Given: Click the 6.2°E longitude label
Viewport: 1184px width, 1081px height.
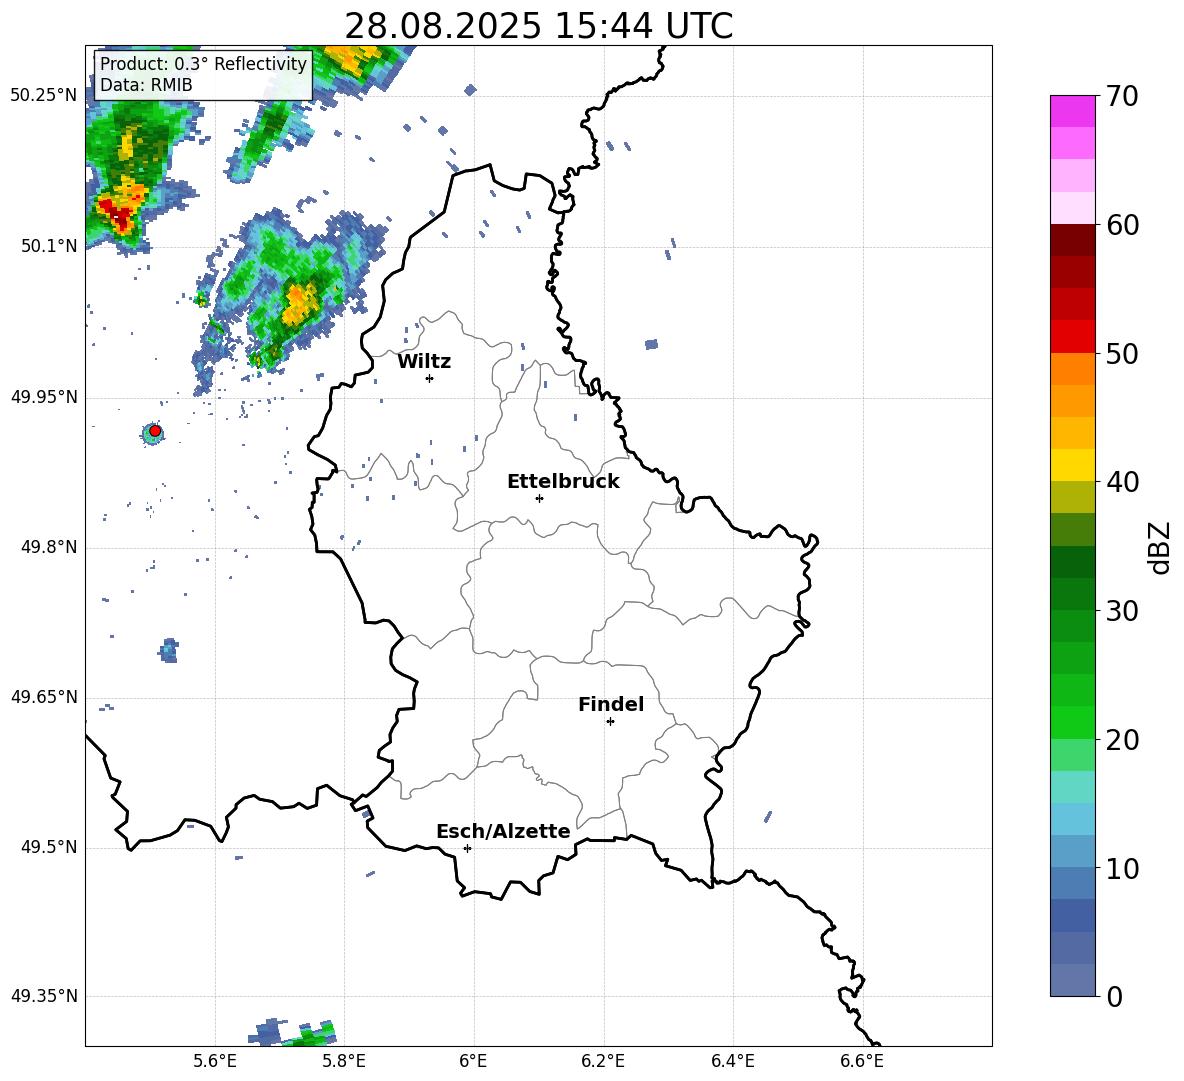Looking at the screenshot, I should click(603, 1061).
